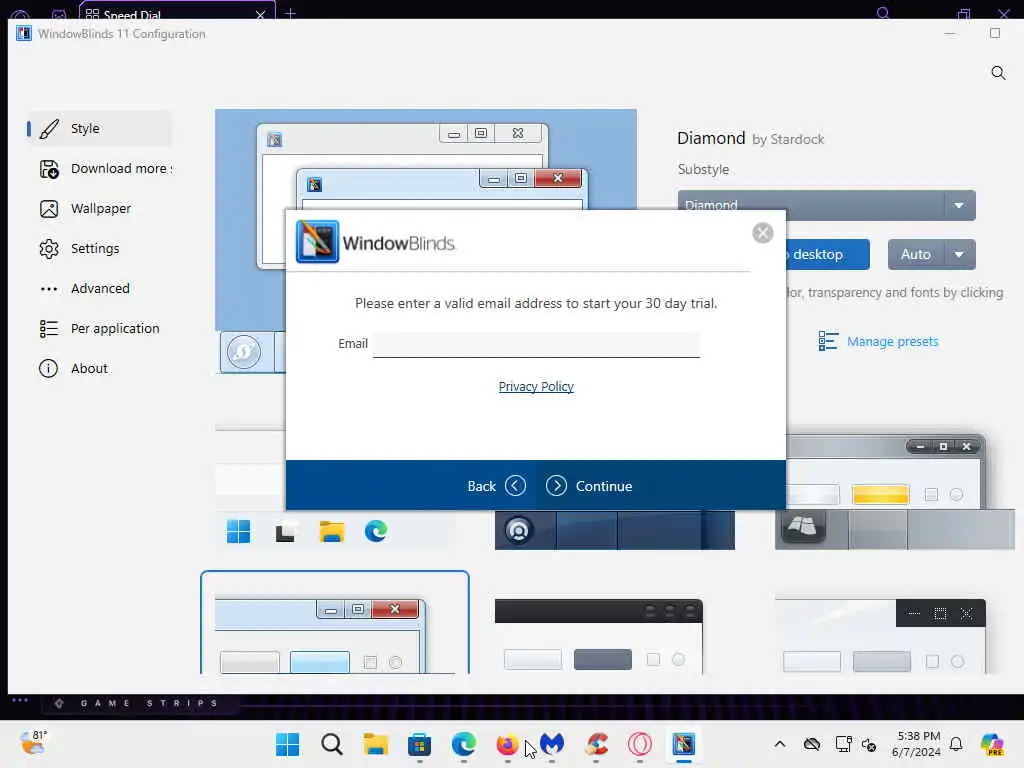The width and height of the screenshot is (1024, 768).
Task: Click the Settings gear icon
Action: click(x=49, y=249)
